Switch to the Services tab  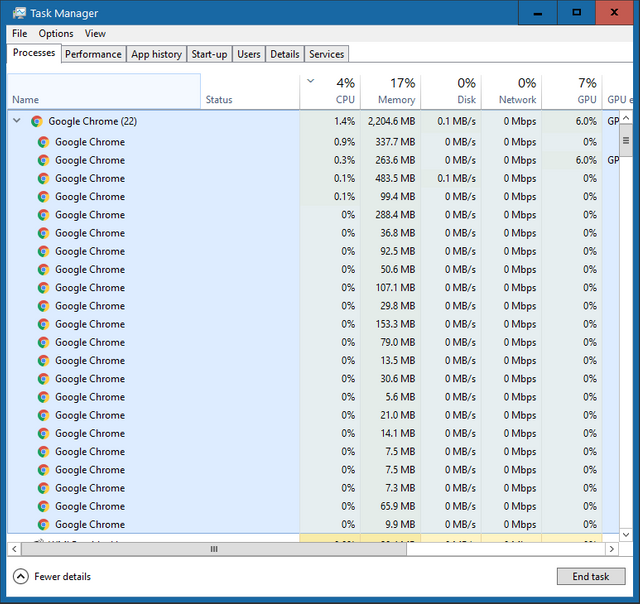coord(327,54)
